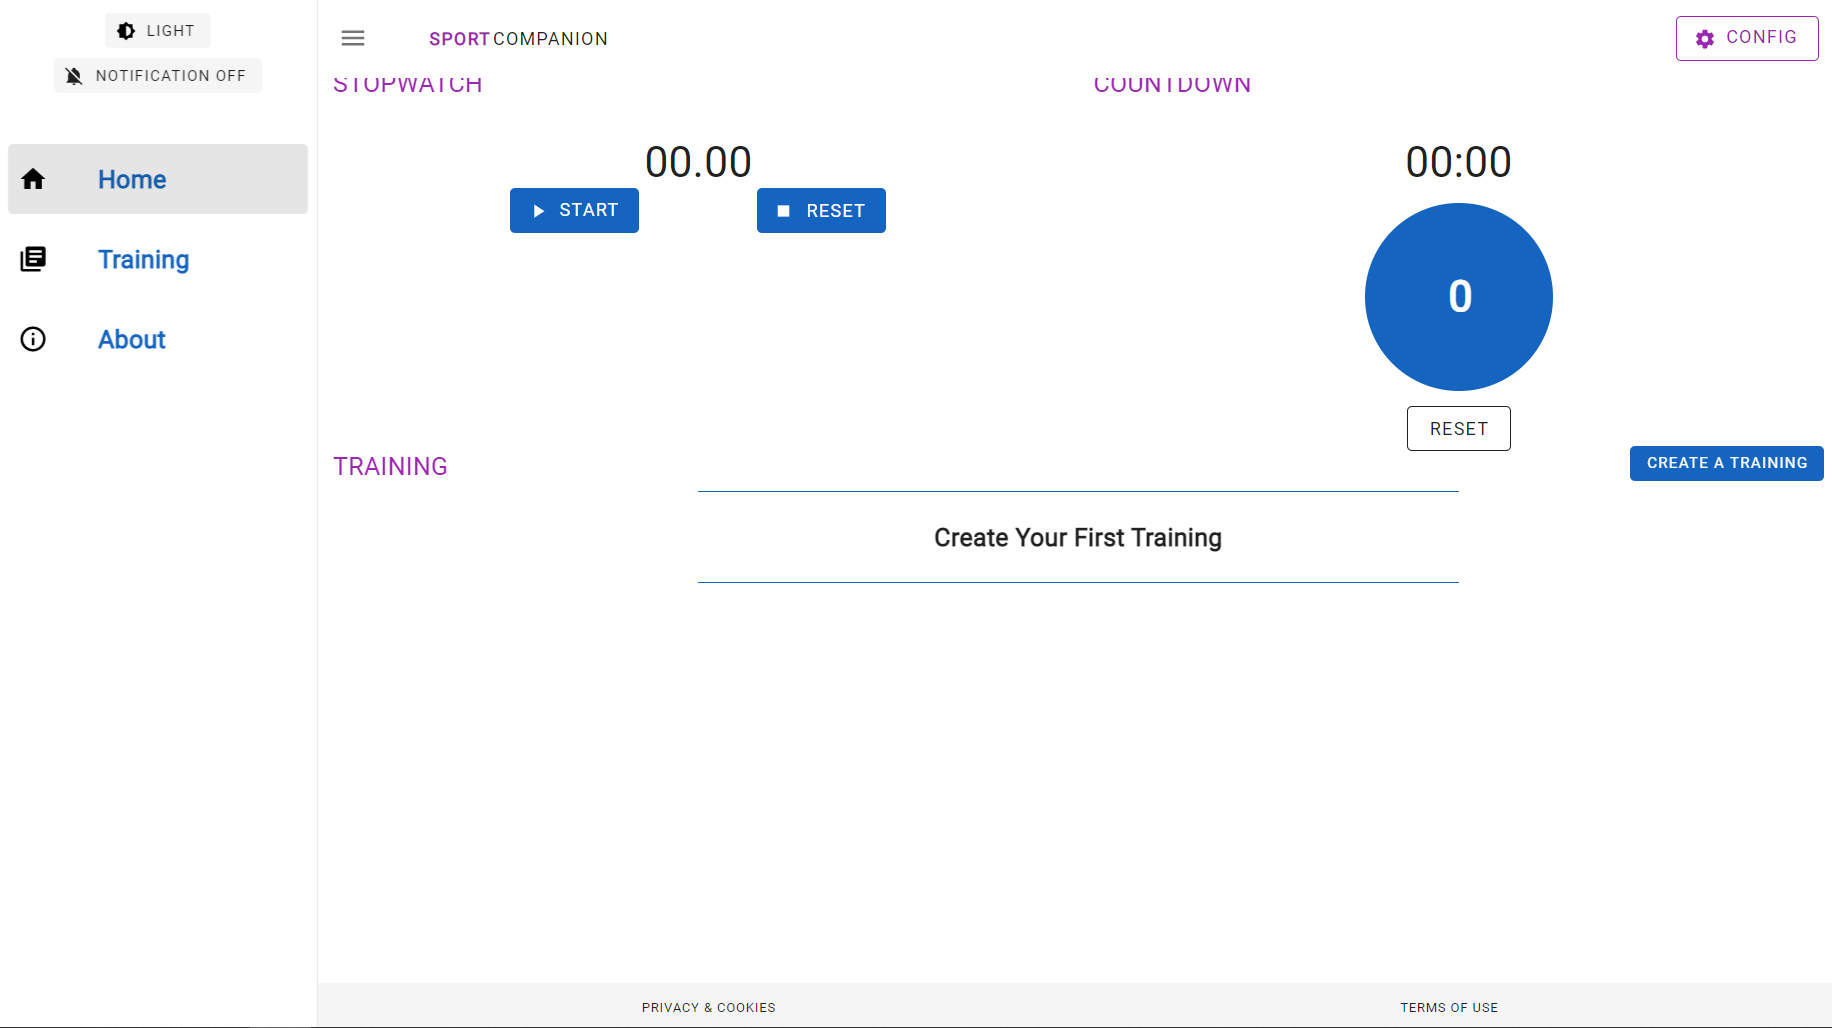Reset the stopwatch with blue Reset button
This screenshot has width=1832, height=1028.
(x=821, y=211)
